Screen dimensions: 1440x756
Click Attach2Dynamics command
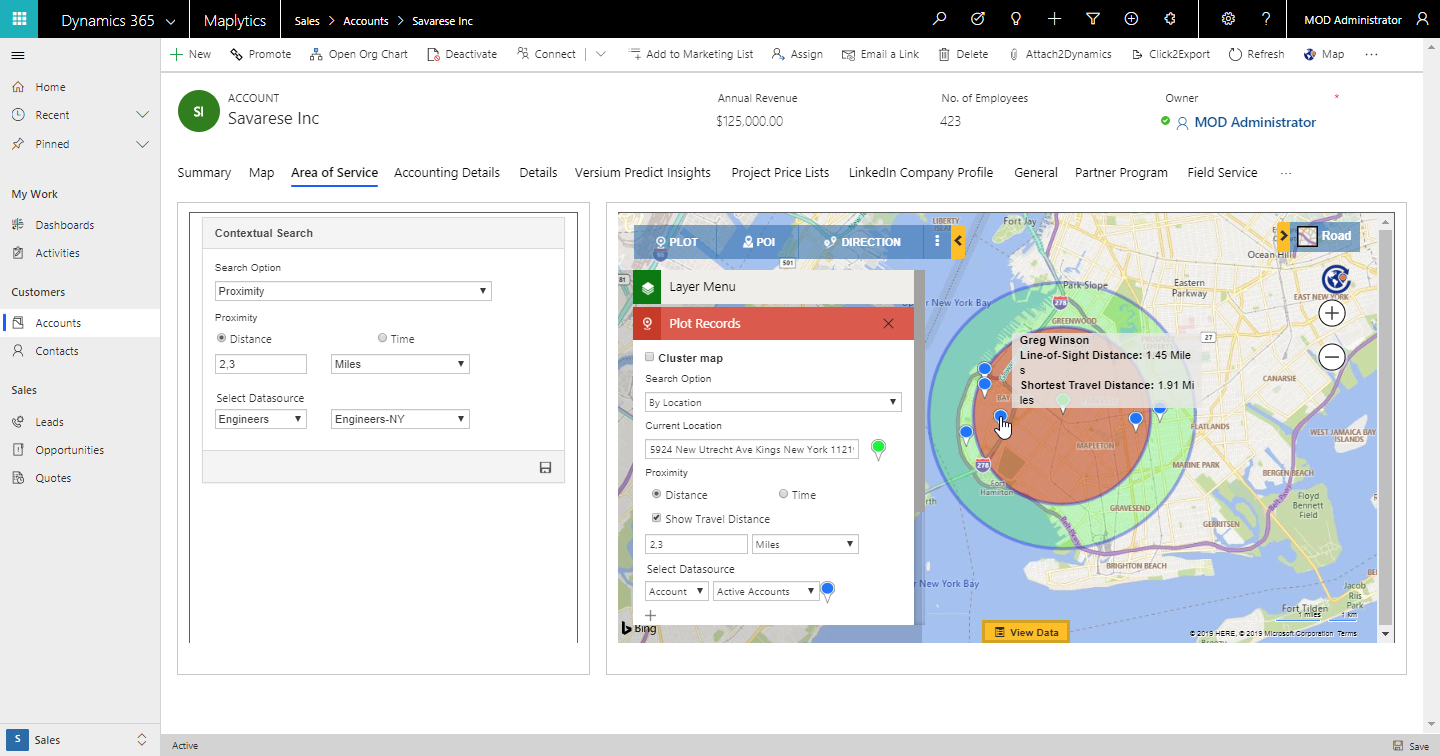tap(1060, 54)
